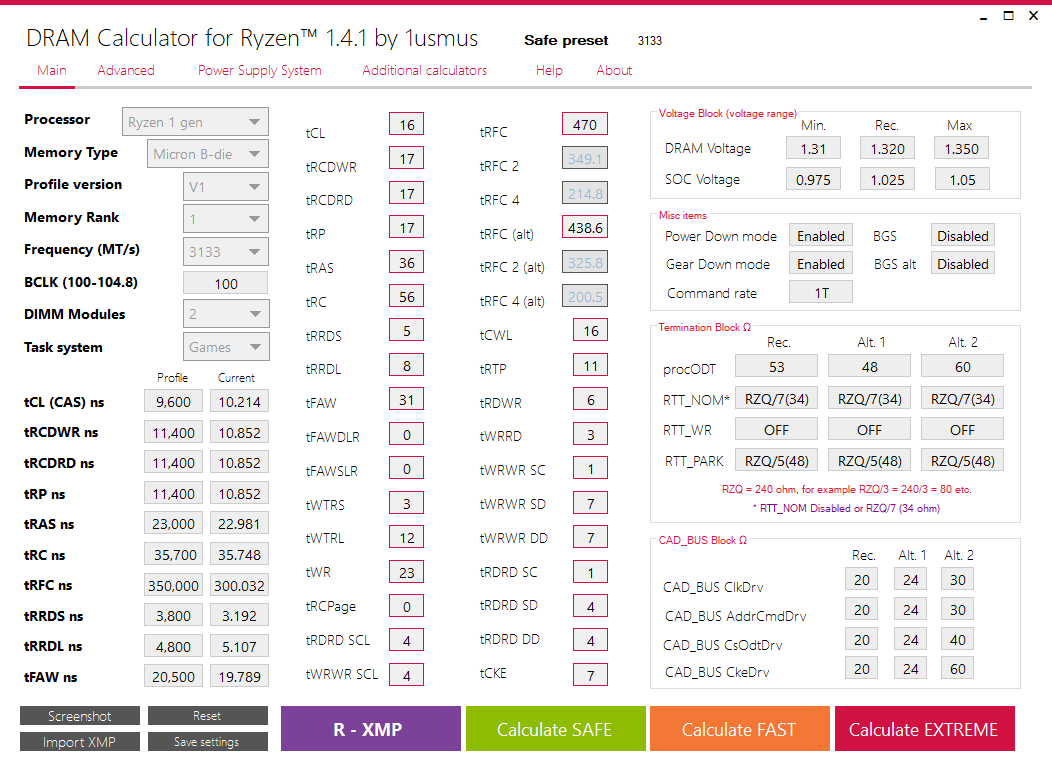Viewport: 1052px width, 771px height.
Task: Select SOC Voltage Rec. value 1.025
Action: [887, 180]
